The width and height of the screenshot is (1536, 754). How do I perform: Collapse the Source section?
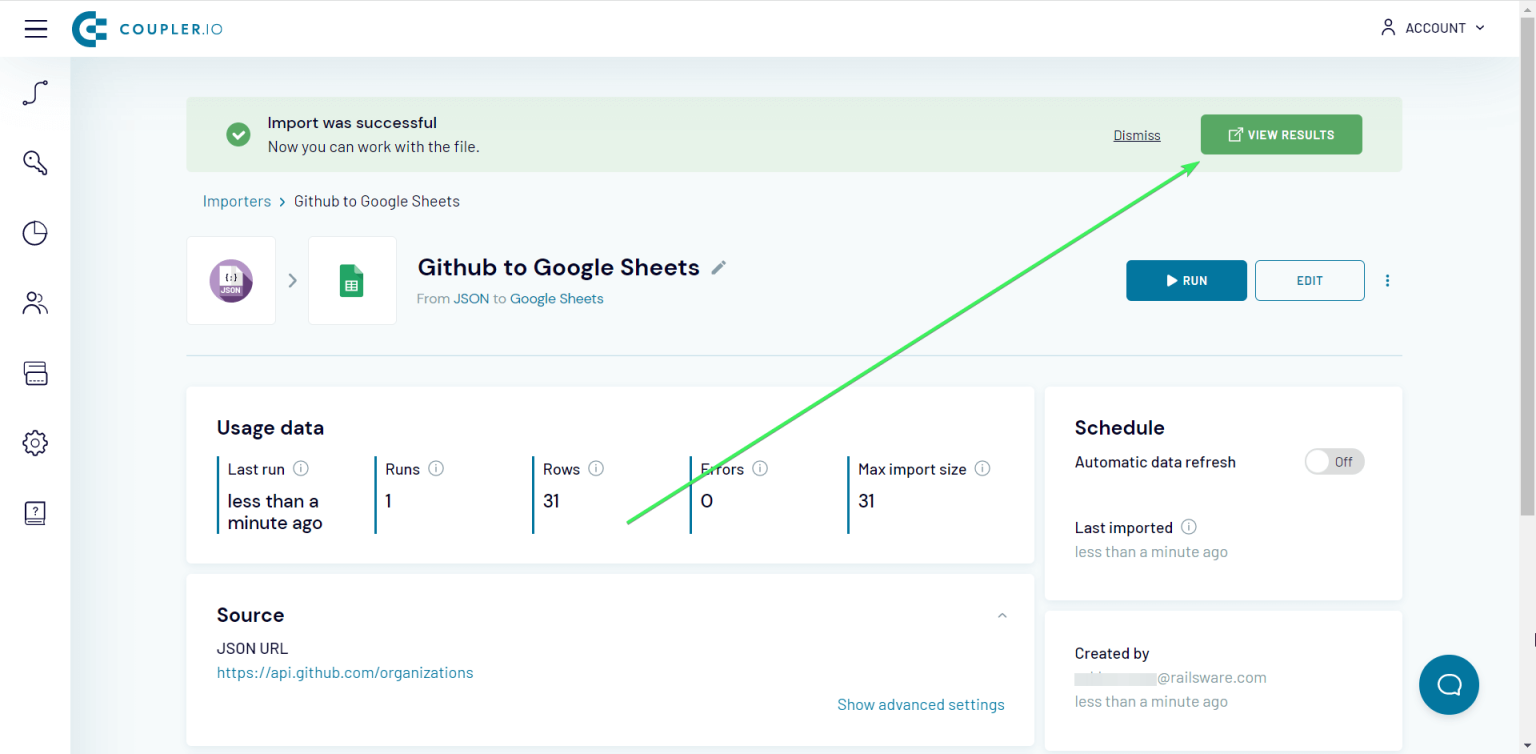click(1002, 615)
